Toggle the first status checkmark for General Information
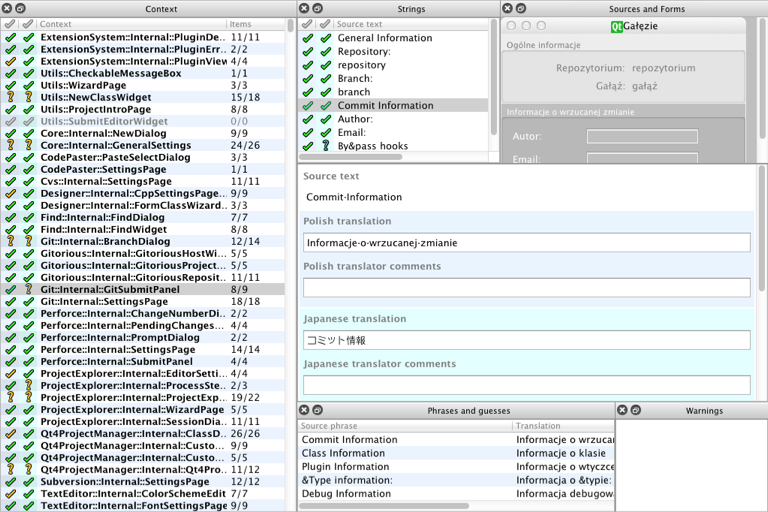This screenshot has width=768, height=512. (308, 38)
